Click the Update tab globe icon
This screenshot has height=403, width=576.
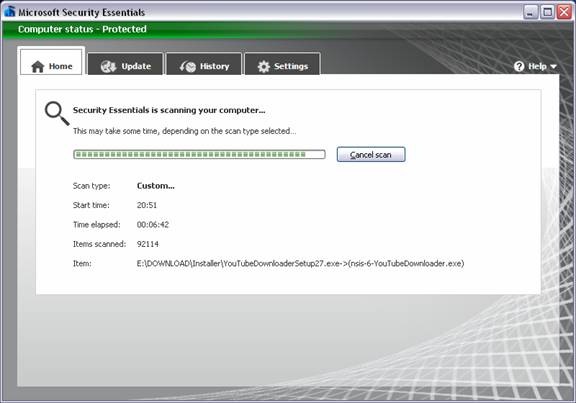(x=108, y=66)
